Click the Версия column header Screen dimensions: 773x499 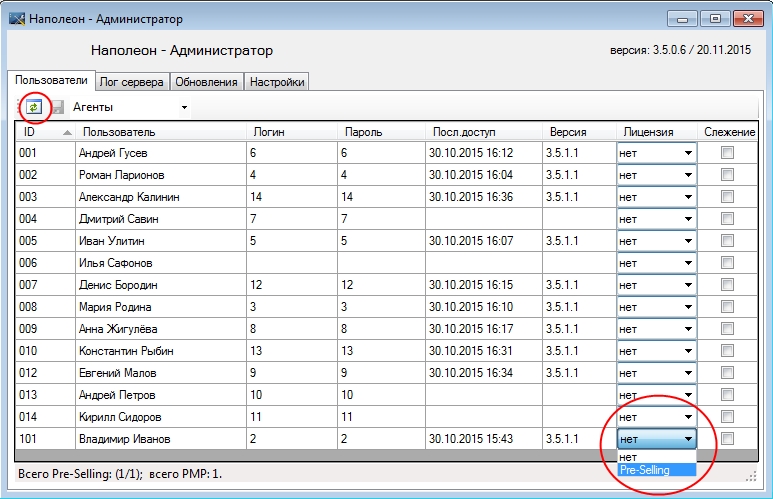[579, 132]
